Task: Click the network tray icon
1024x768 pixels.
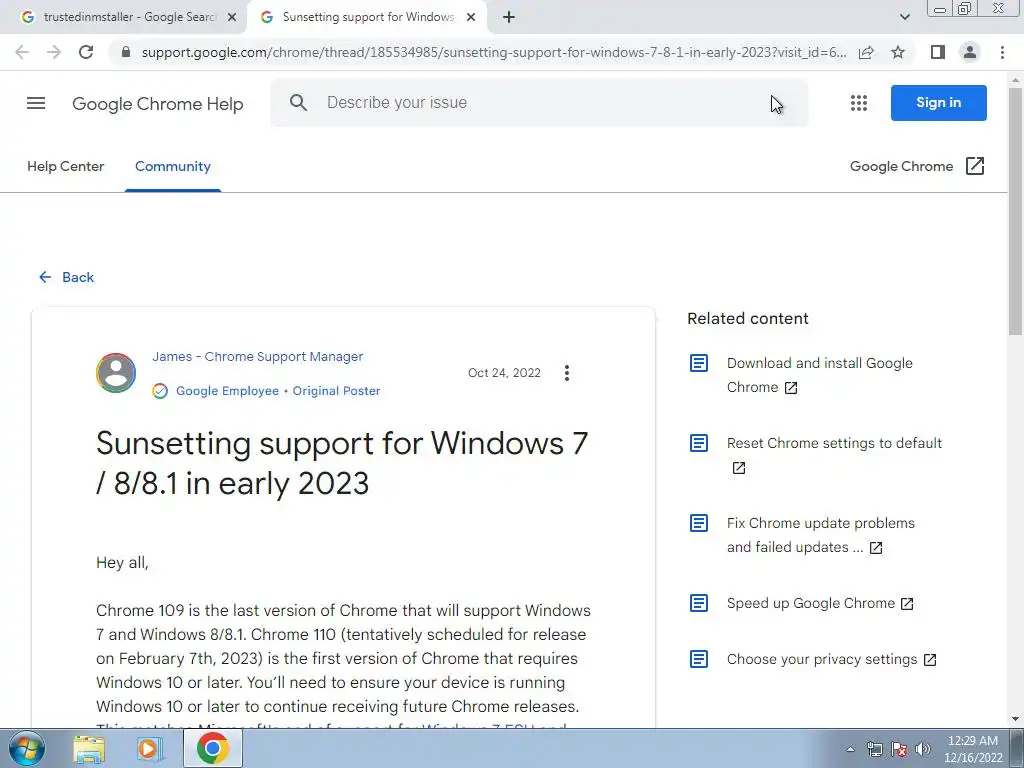Action: 874,749
